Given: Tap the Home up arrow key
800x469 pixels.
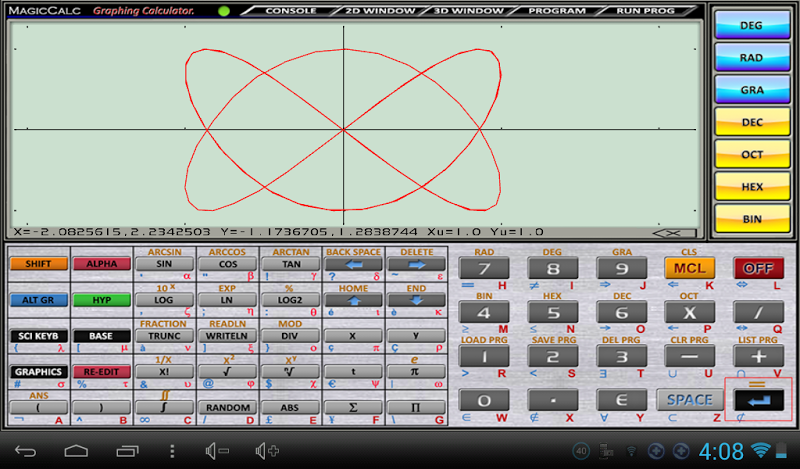Looking at the screenshot, I should click(x=353, y=300).
